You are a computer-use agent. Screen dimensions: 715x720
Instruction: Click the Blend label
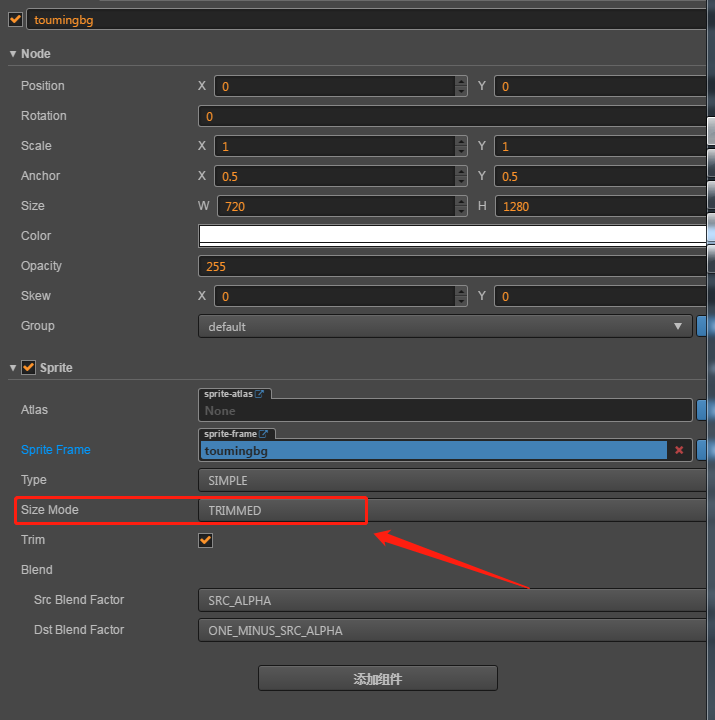37,570
